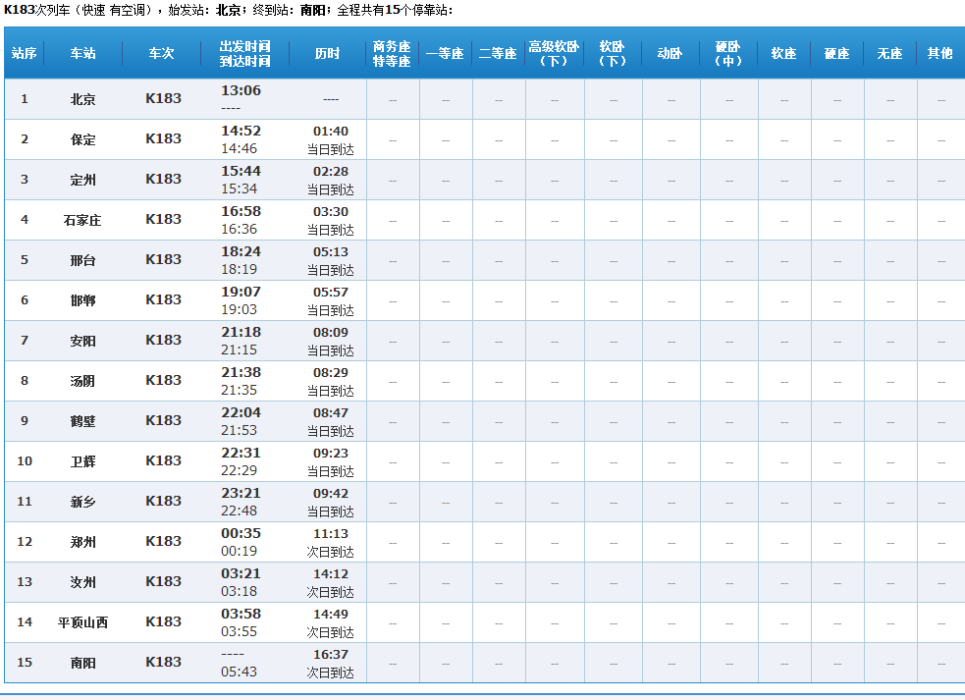Click station 汝州 in the table
The height and width of the screenshot is (700, 965).
pyautogui.click(x=83, y=582)
